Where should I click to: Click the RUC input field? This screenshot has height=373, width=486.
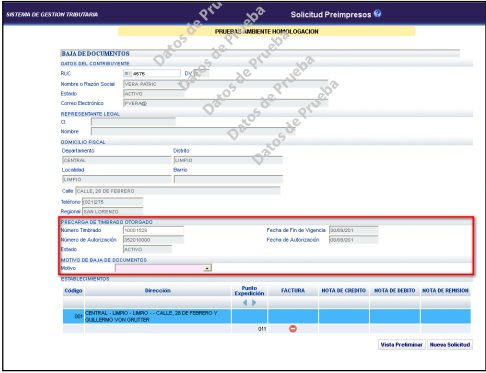pyautogui.click(x=152, y=74)
